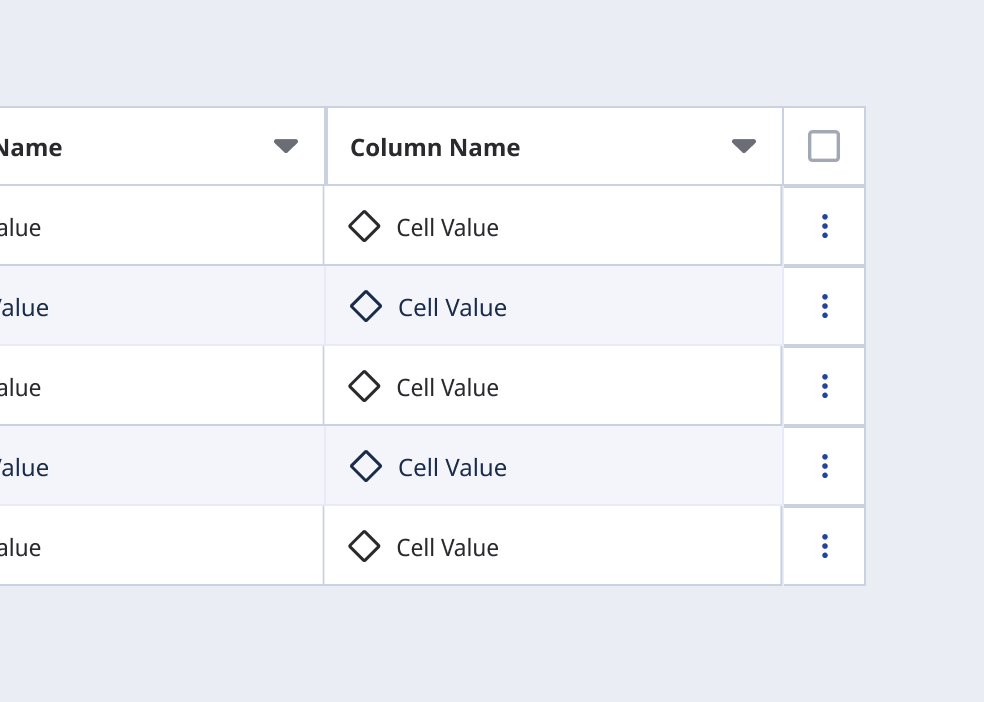Tick the select-all checkbox in the header
Screen dimensions: 984x702
[x=823, y=147]
